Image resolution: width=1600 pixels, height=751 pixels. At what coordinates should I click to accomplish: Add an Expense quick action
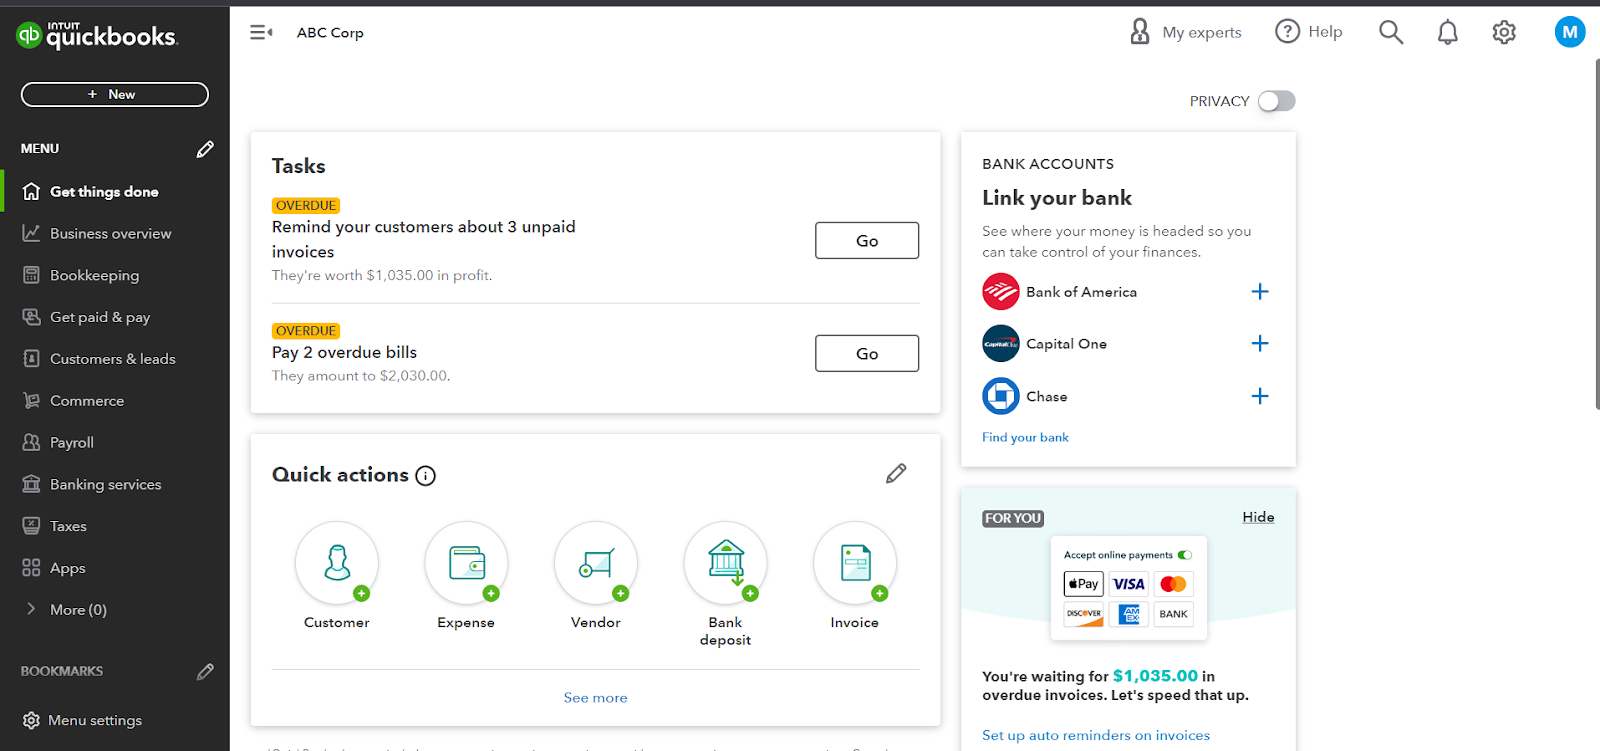[x=466, y=563]
